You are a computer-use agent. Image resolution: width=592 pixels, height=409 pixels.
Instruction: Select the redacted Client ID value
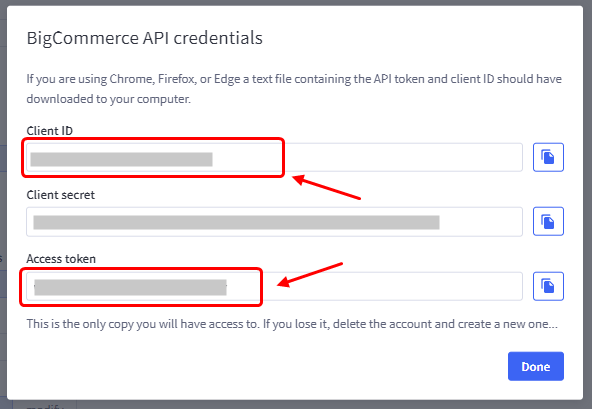coord(121,159)
